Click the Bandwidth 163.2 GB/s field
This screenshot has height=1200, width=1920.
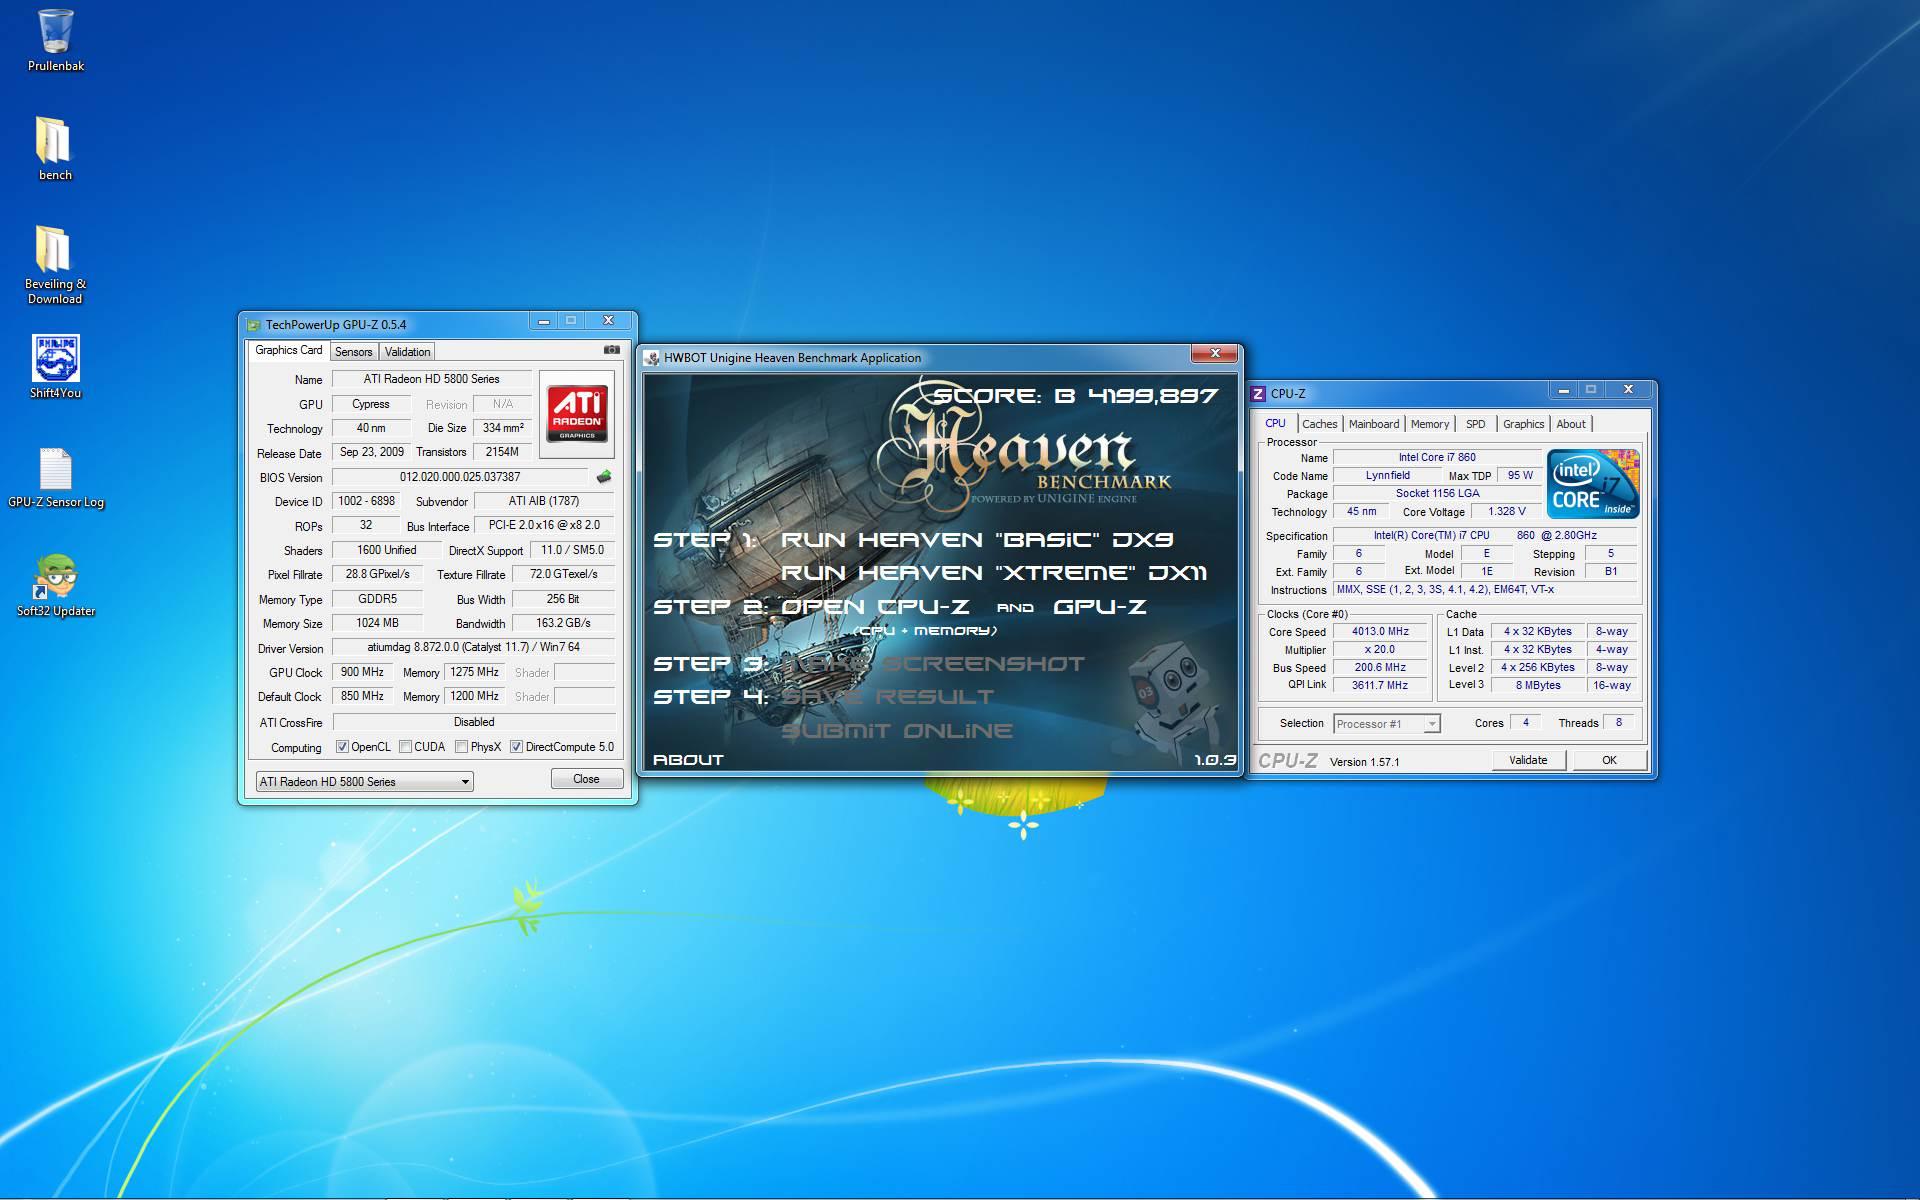click(x=563, y=623)
